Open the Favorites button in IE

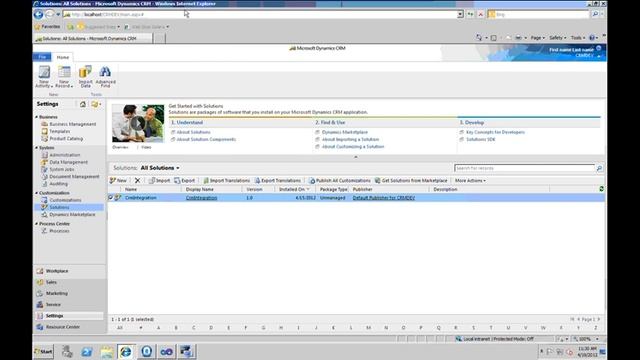coord(48,27)
